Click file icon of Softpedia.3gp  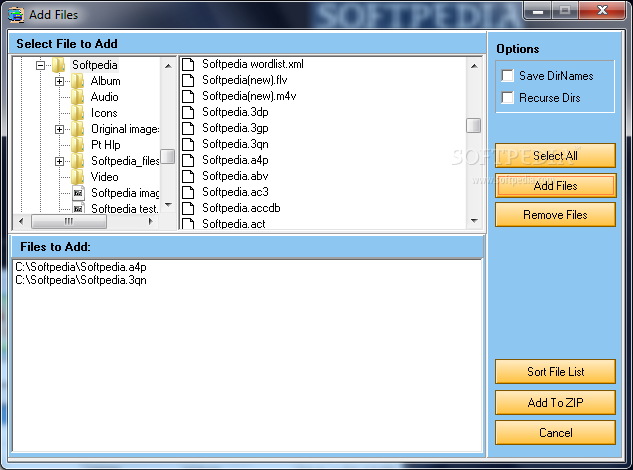click(x=188, y=128)
